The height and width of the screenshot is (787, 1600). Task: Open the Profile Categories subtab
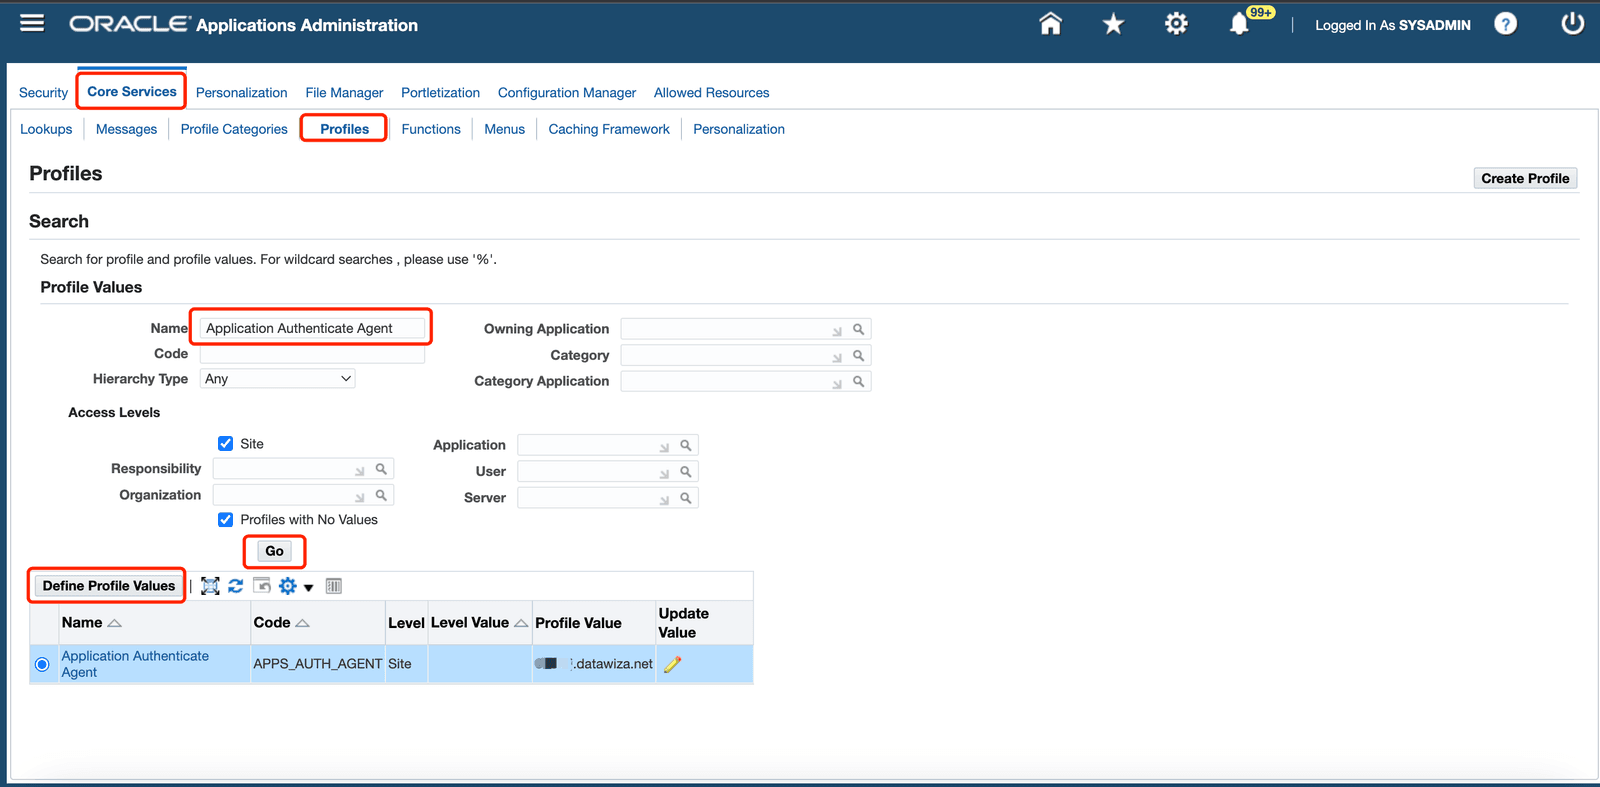[234, 129]
